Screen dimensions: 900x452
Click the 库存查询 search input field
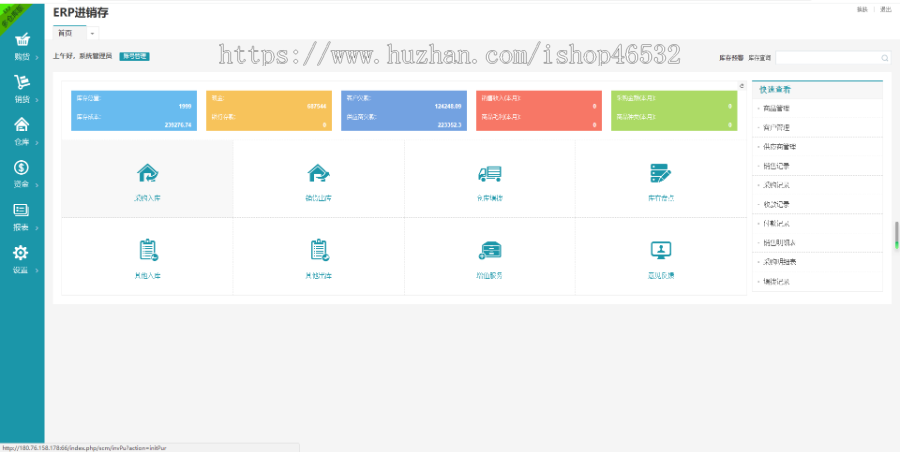pos(826,58)
